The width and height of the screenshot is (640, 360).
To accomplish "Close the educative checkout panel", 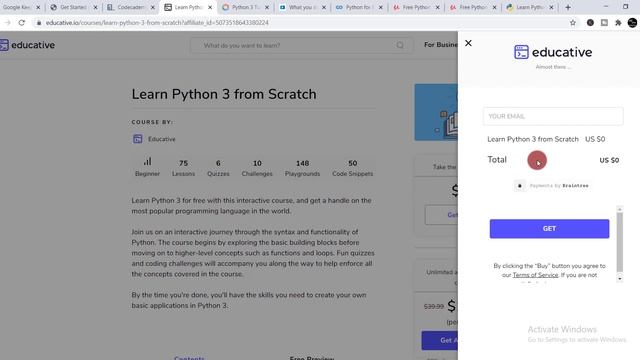I will (468, 43).
